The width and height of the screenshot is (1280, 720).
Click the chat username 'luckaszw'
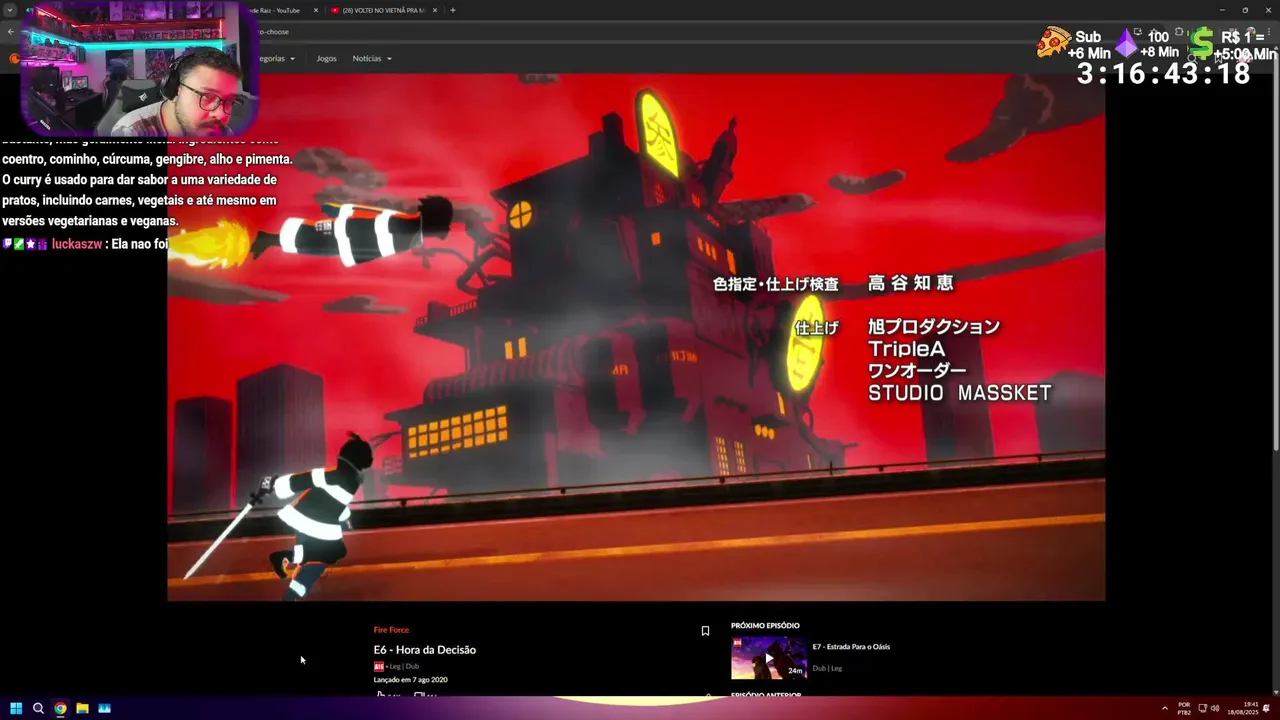click(77, 244)
